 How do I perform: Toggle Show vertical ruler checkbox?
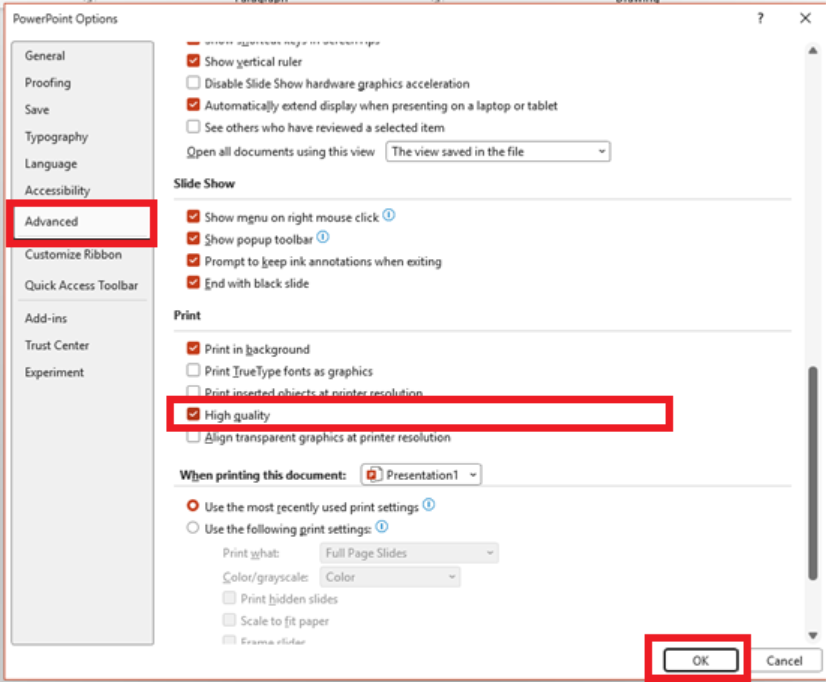point(193,61)
